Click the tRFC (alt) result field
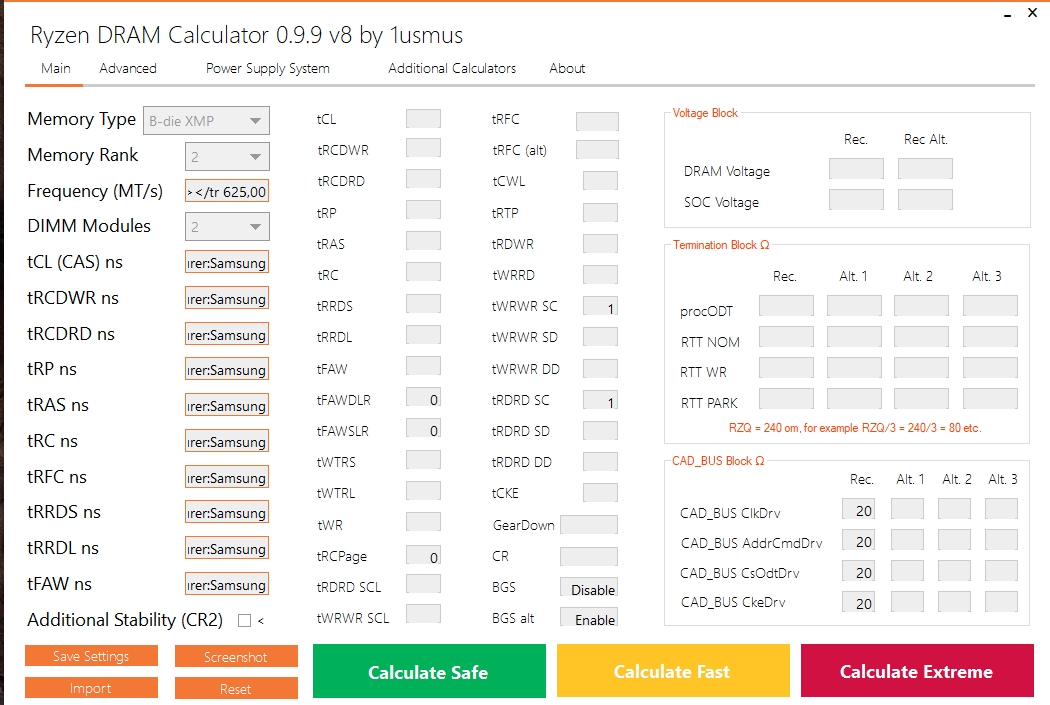The width and height of the screenshot is (1050, 705). (x=597, y=149)
